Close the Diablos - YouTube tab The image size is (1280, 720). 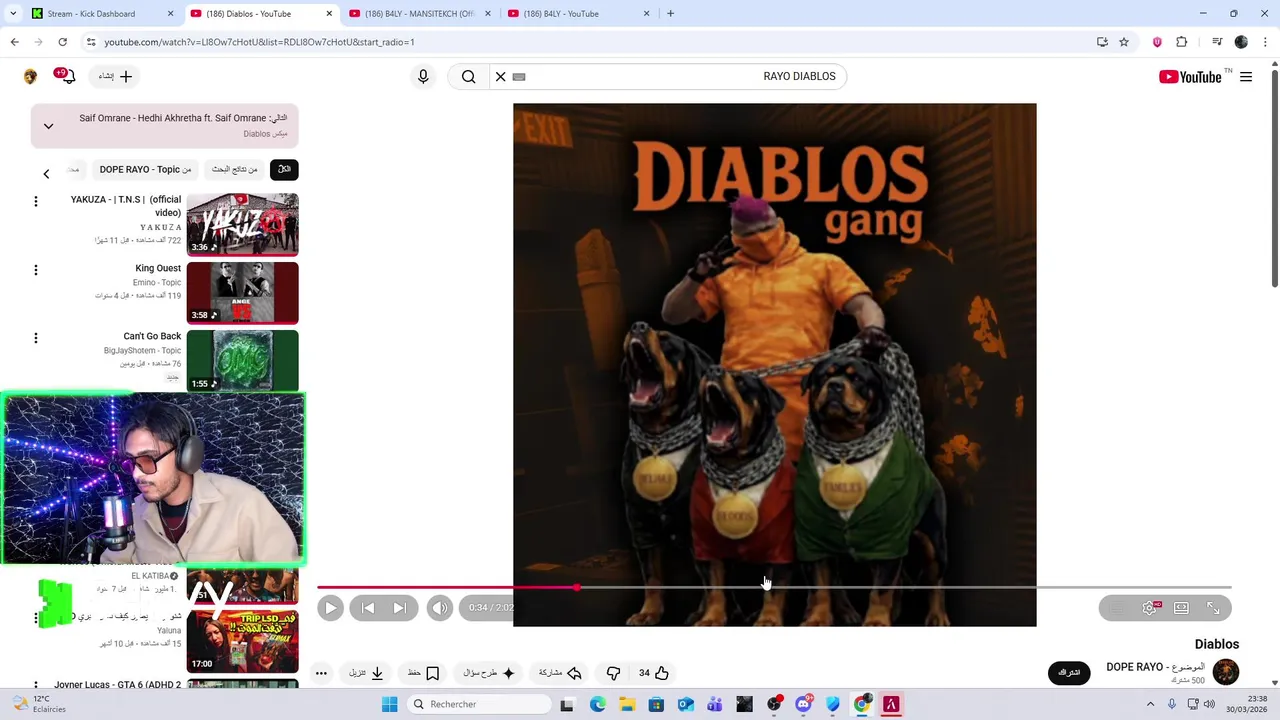pyautogui.click(x=328, y=14)
